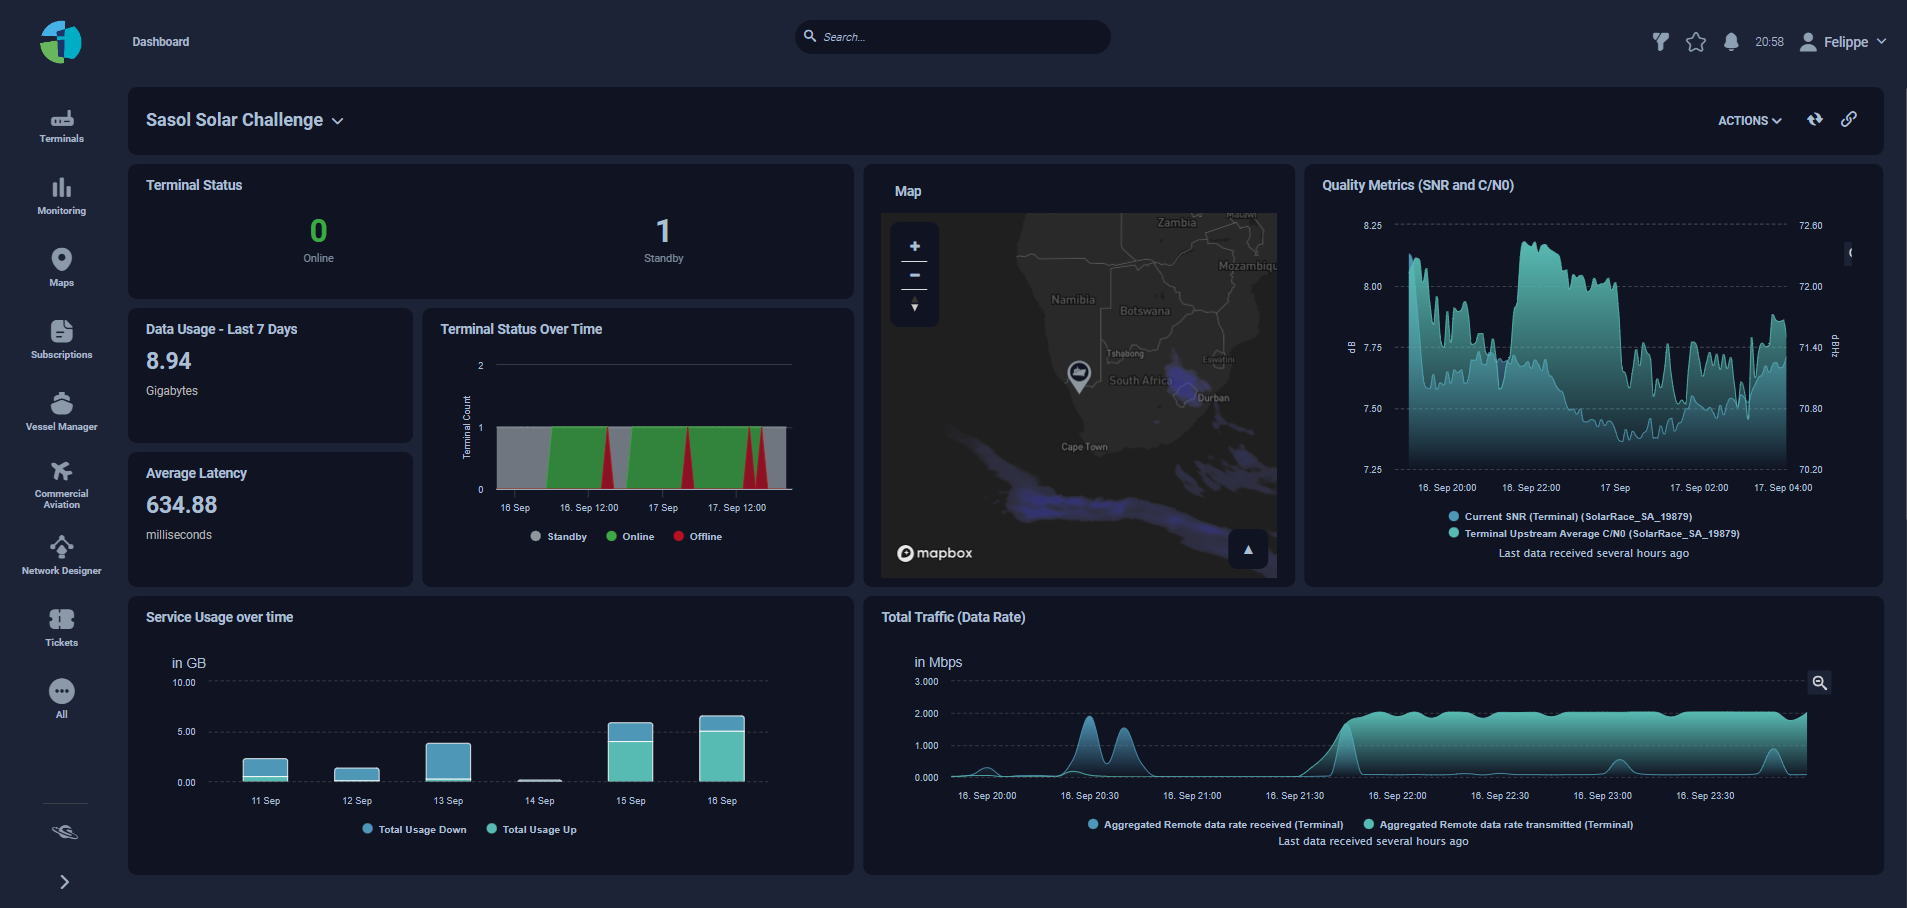This screenshot has height=908, width=1907.
Task: Copy dashboard link using chain icon
Action: click(x=1849, y=119)
